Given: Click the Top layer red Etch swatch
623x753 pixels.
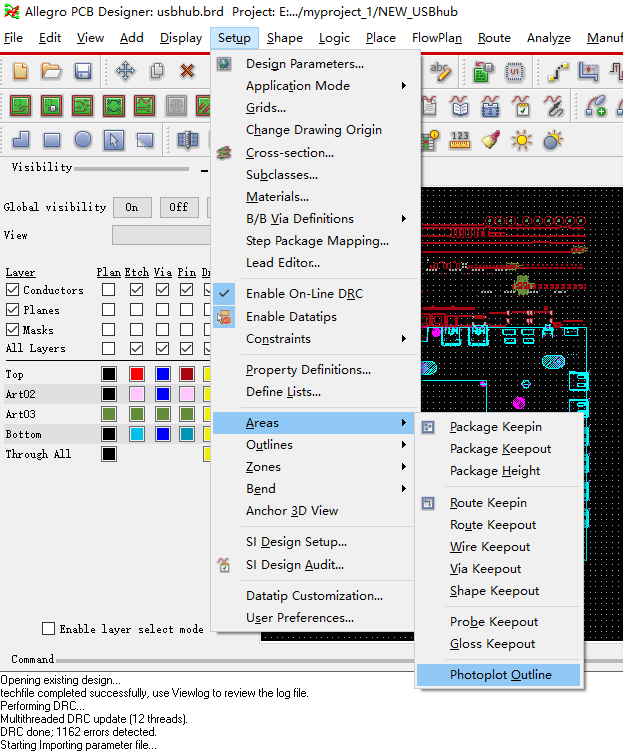Looking at the screenshot, I should 137,374.
